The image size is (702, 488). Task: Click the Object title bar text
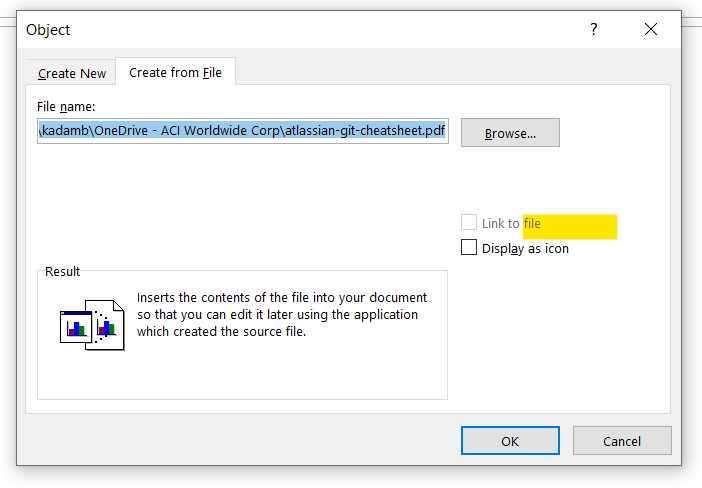coord(48,30)
